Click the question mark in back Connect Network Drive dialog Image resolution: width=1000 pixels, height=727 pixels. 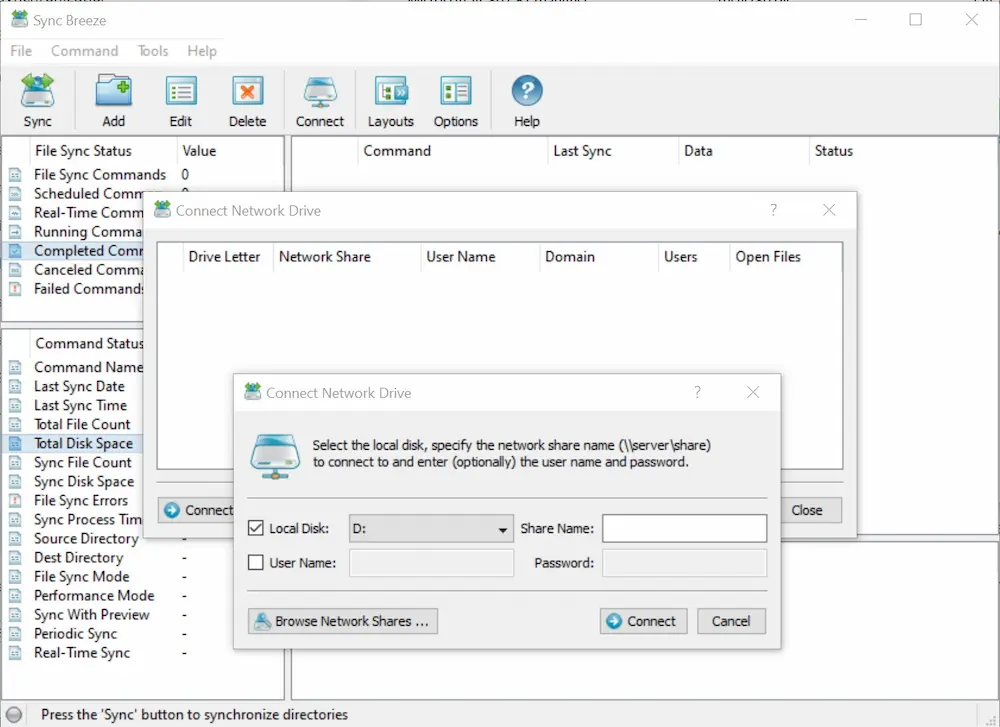[773, 210]
